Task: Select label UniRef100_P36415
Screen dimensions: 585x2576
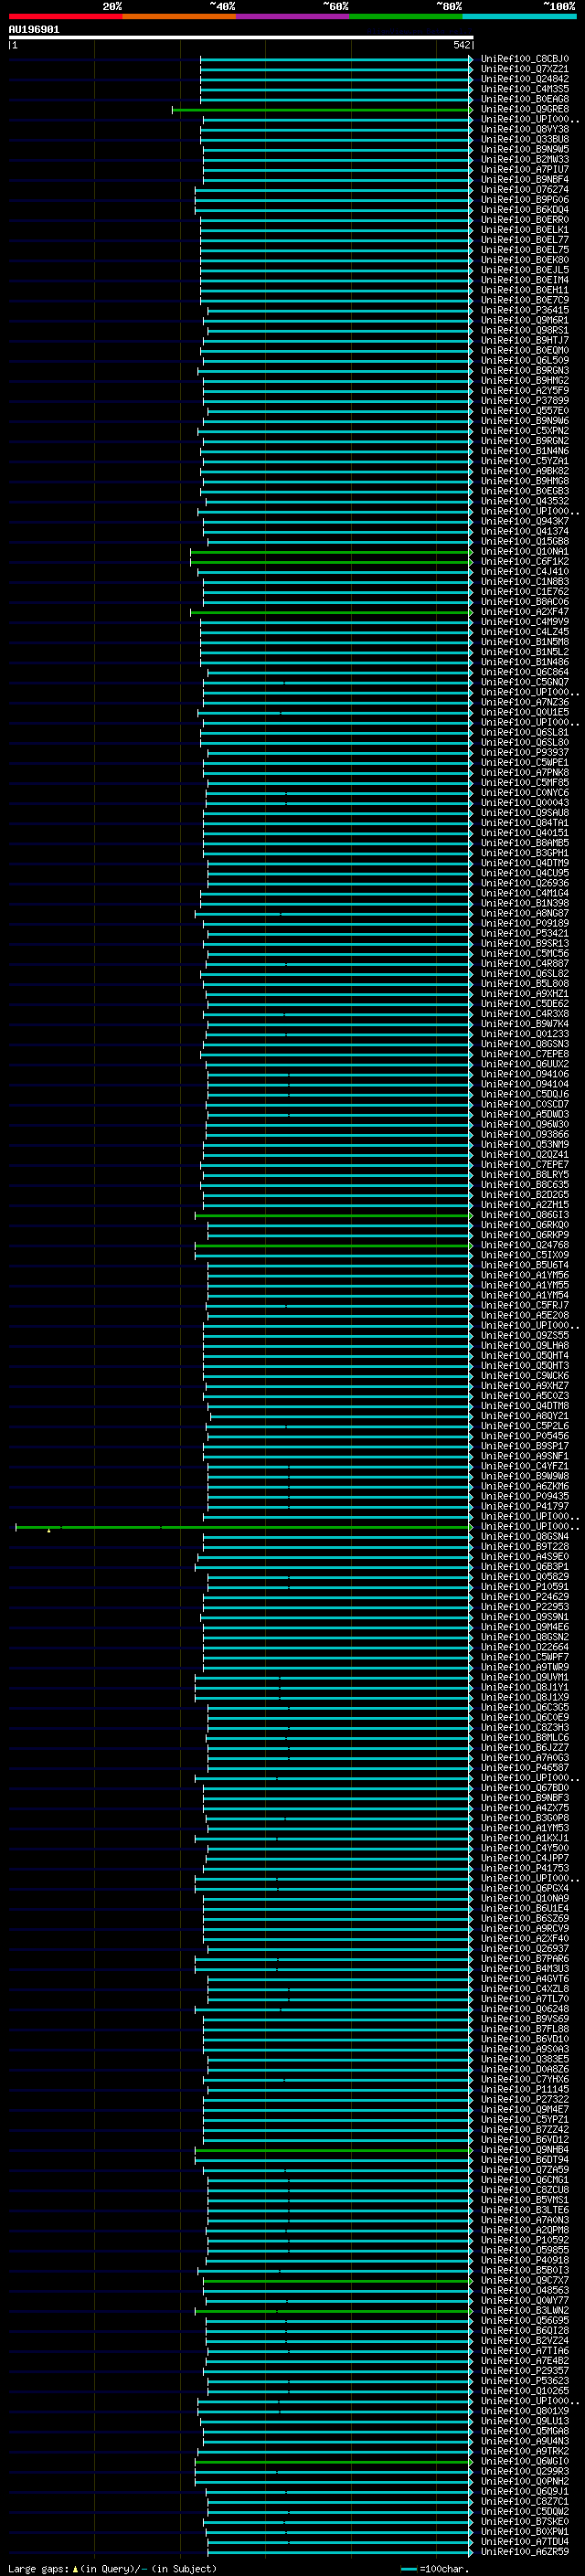Action: pyautogui.click(x=524, y=311)
